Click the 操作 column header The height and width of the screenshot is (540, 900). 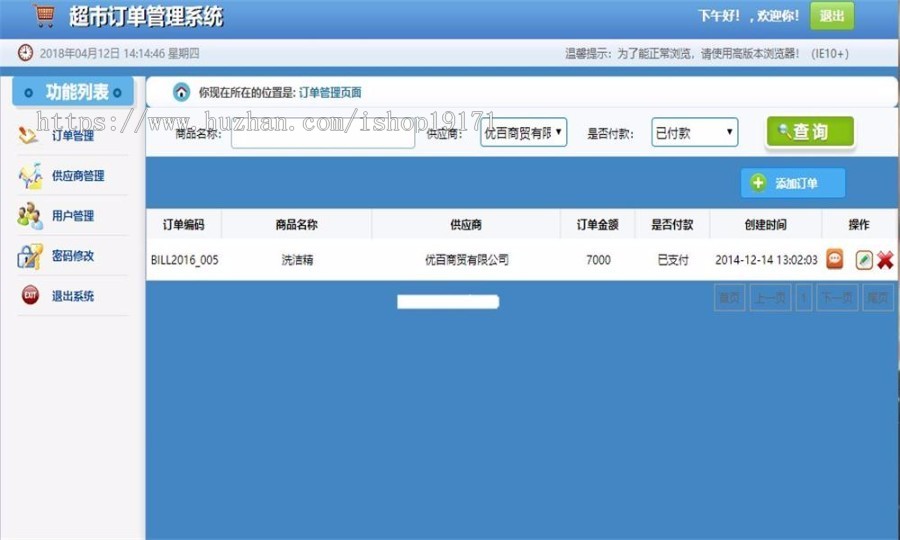click(859, 224)
